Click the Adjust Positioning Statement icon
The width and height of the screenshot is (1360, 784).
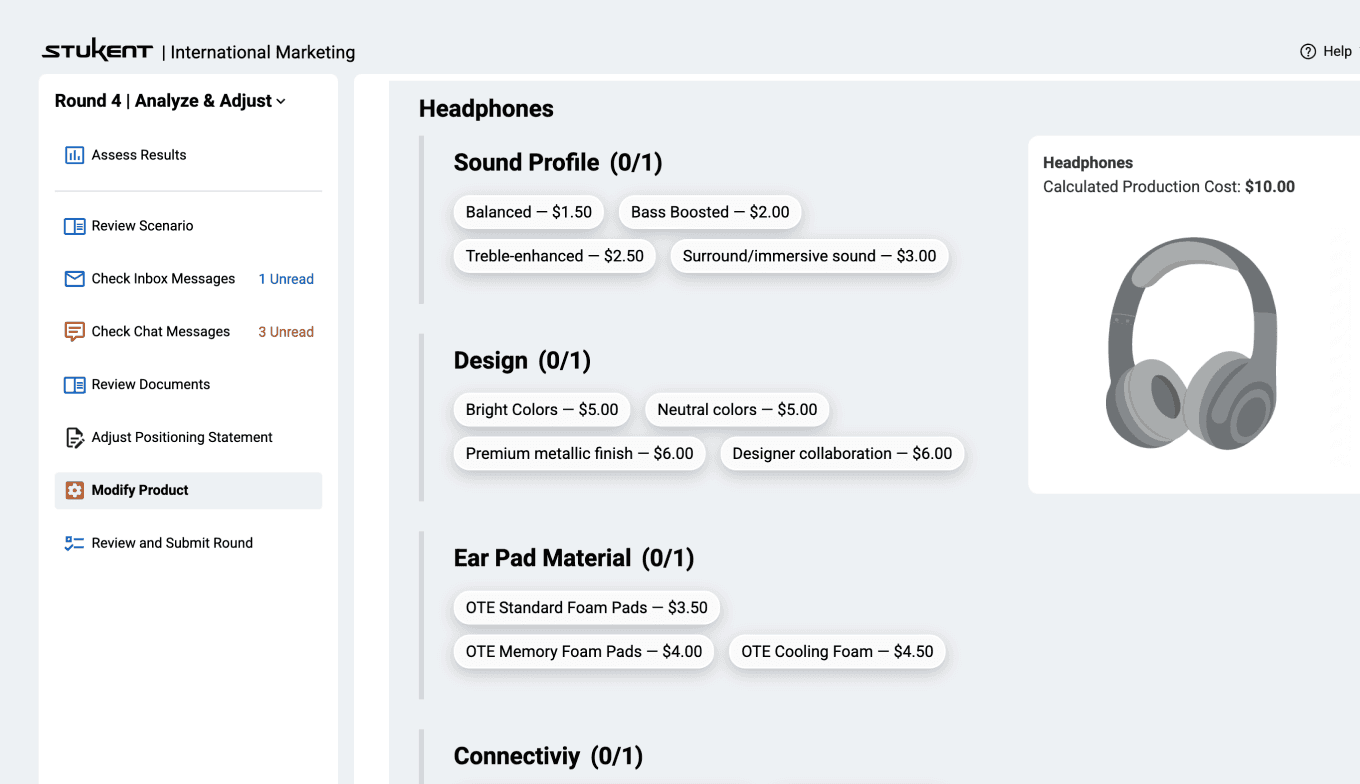pos(74,438)
